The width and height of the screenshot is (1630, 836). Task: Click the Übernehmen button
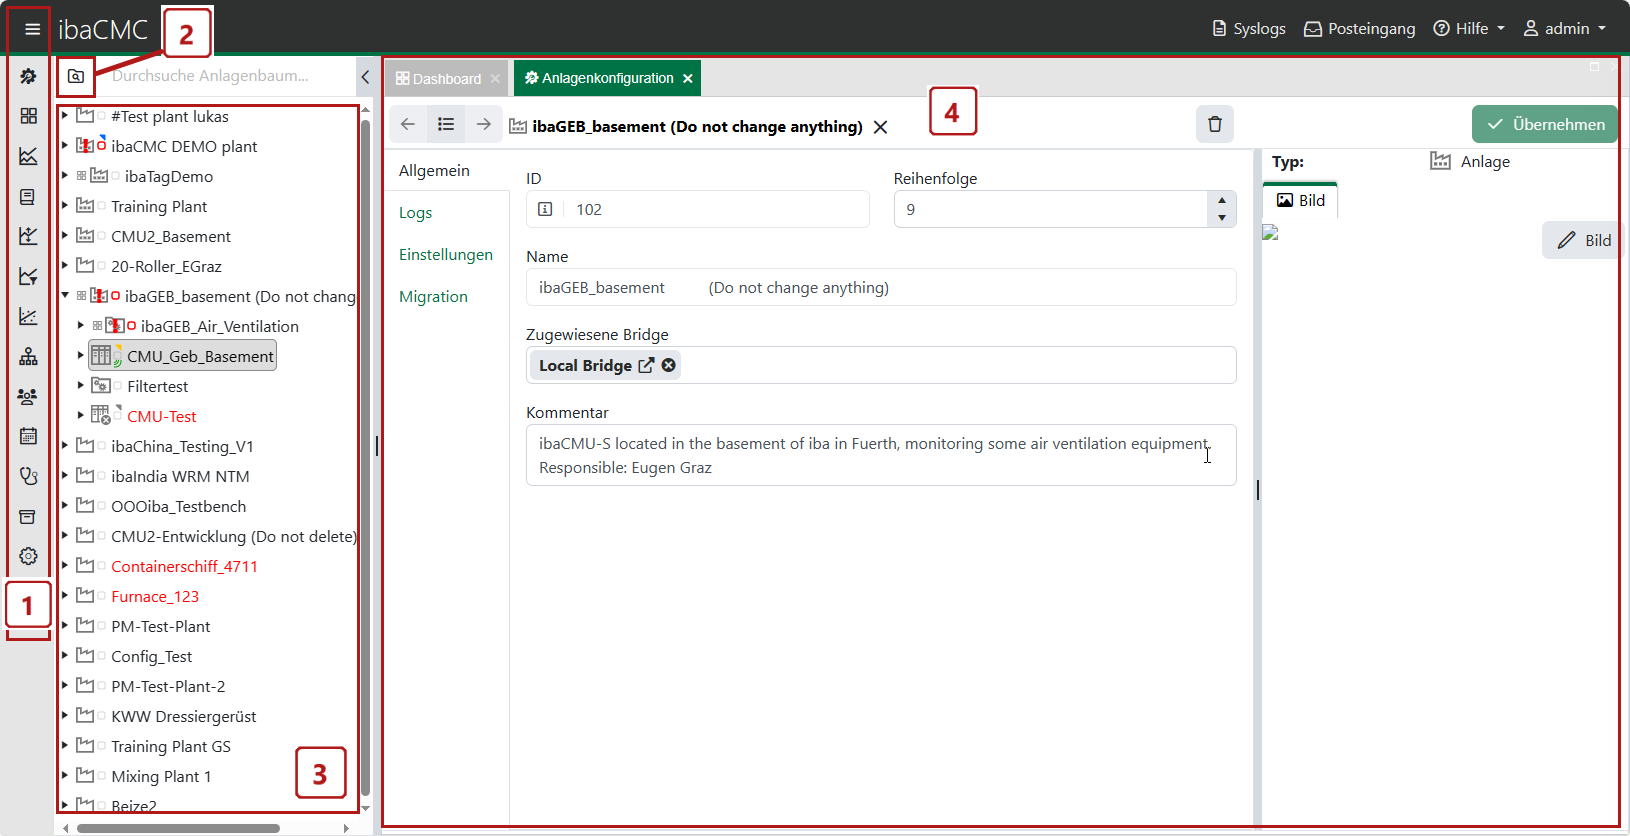1544,124
